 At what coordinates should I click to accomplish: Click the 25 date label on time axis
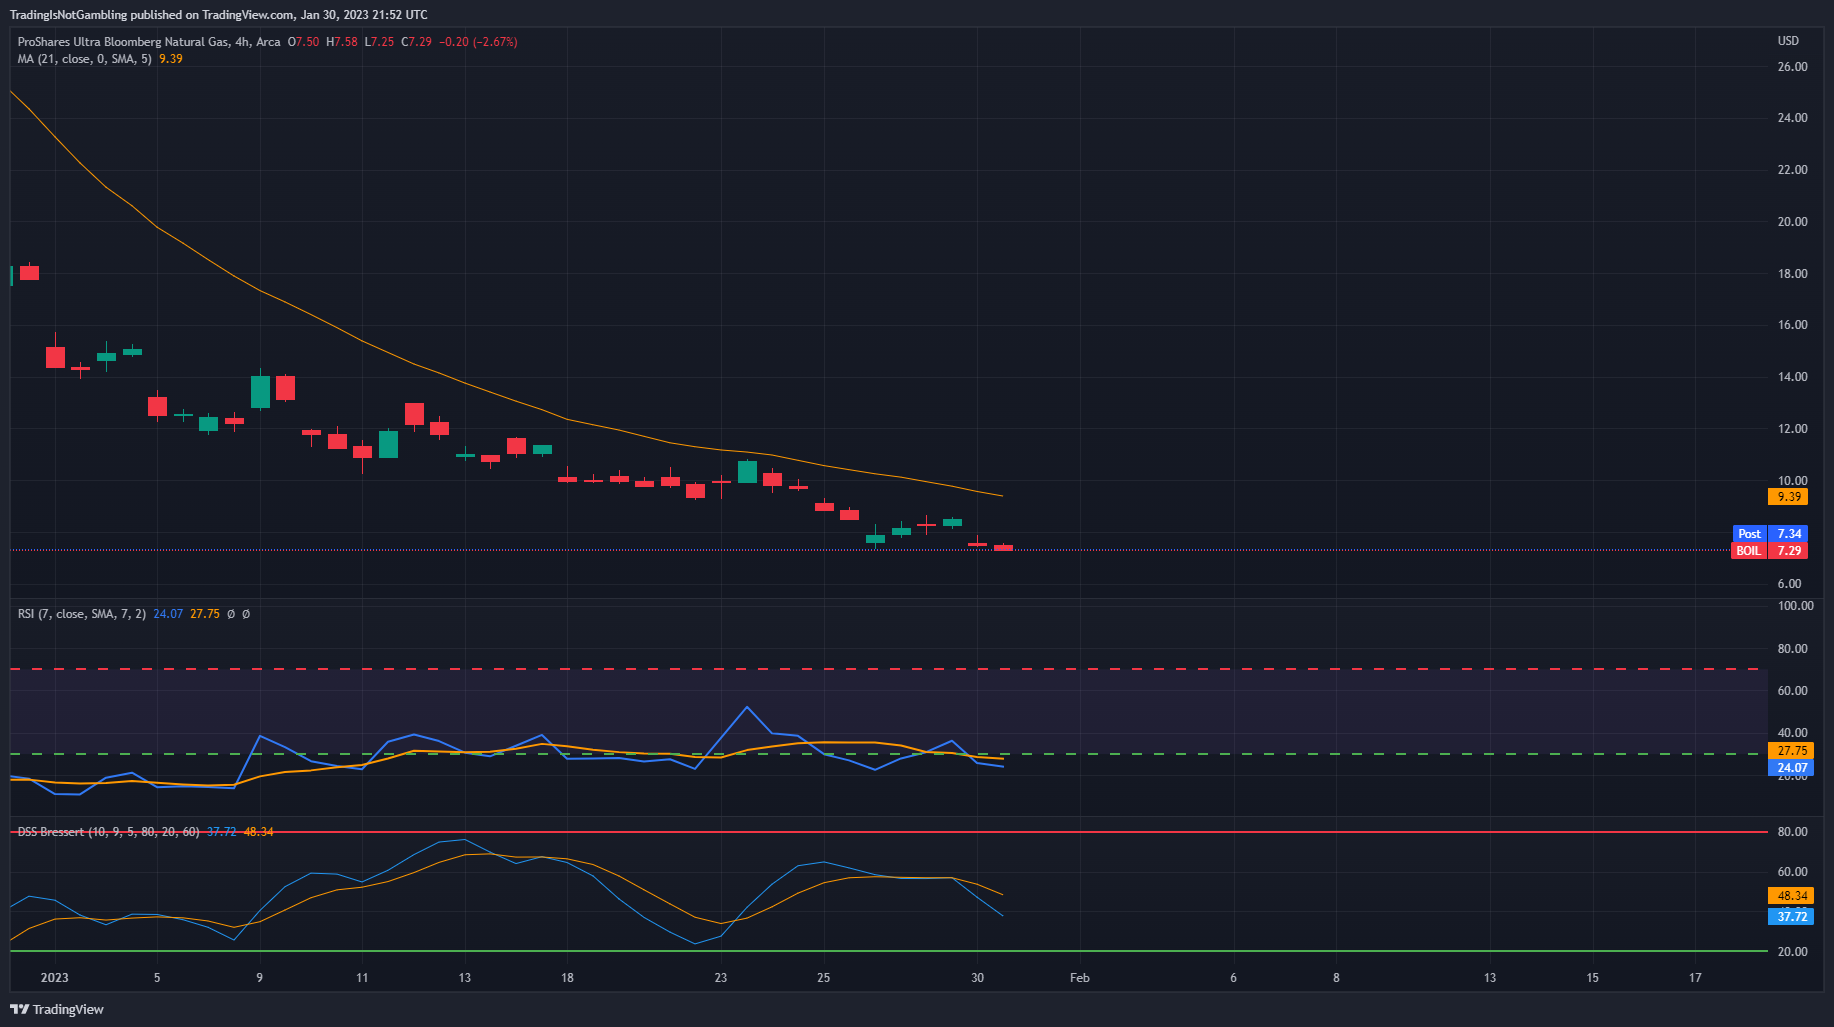(x=823, y=978)
